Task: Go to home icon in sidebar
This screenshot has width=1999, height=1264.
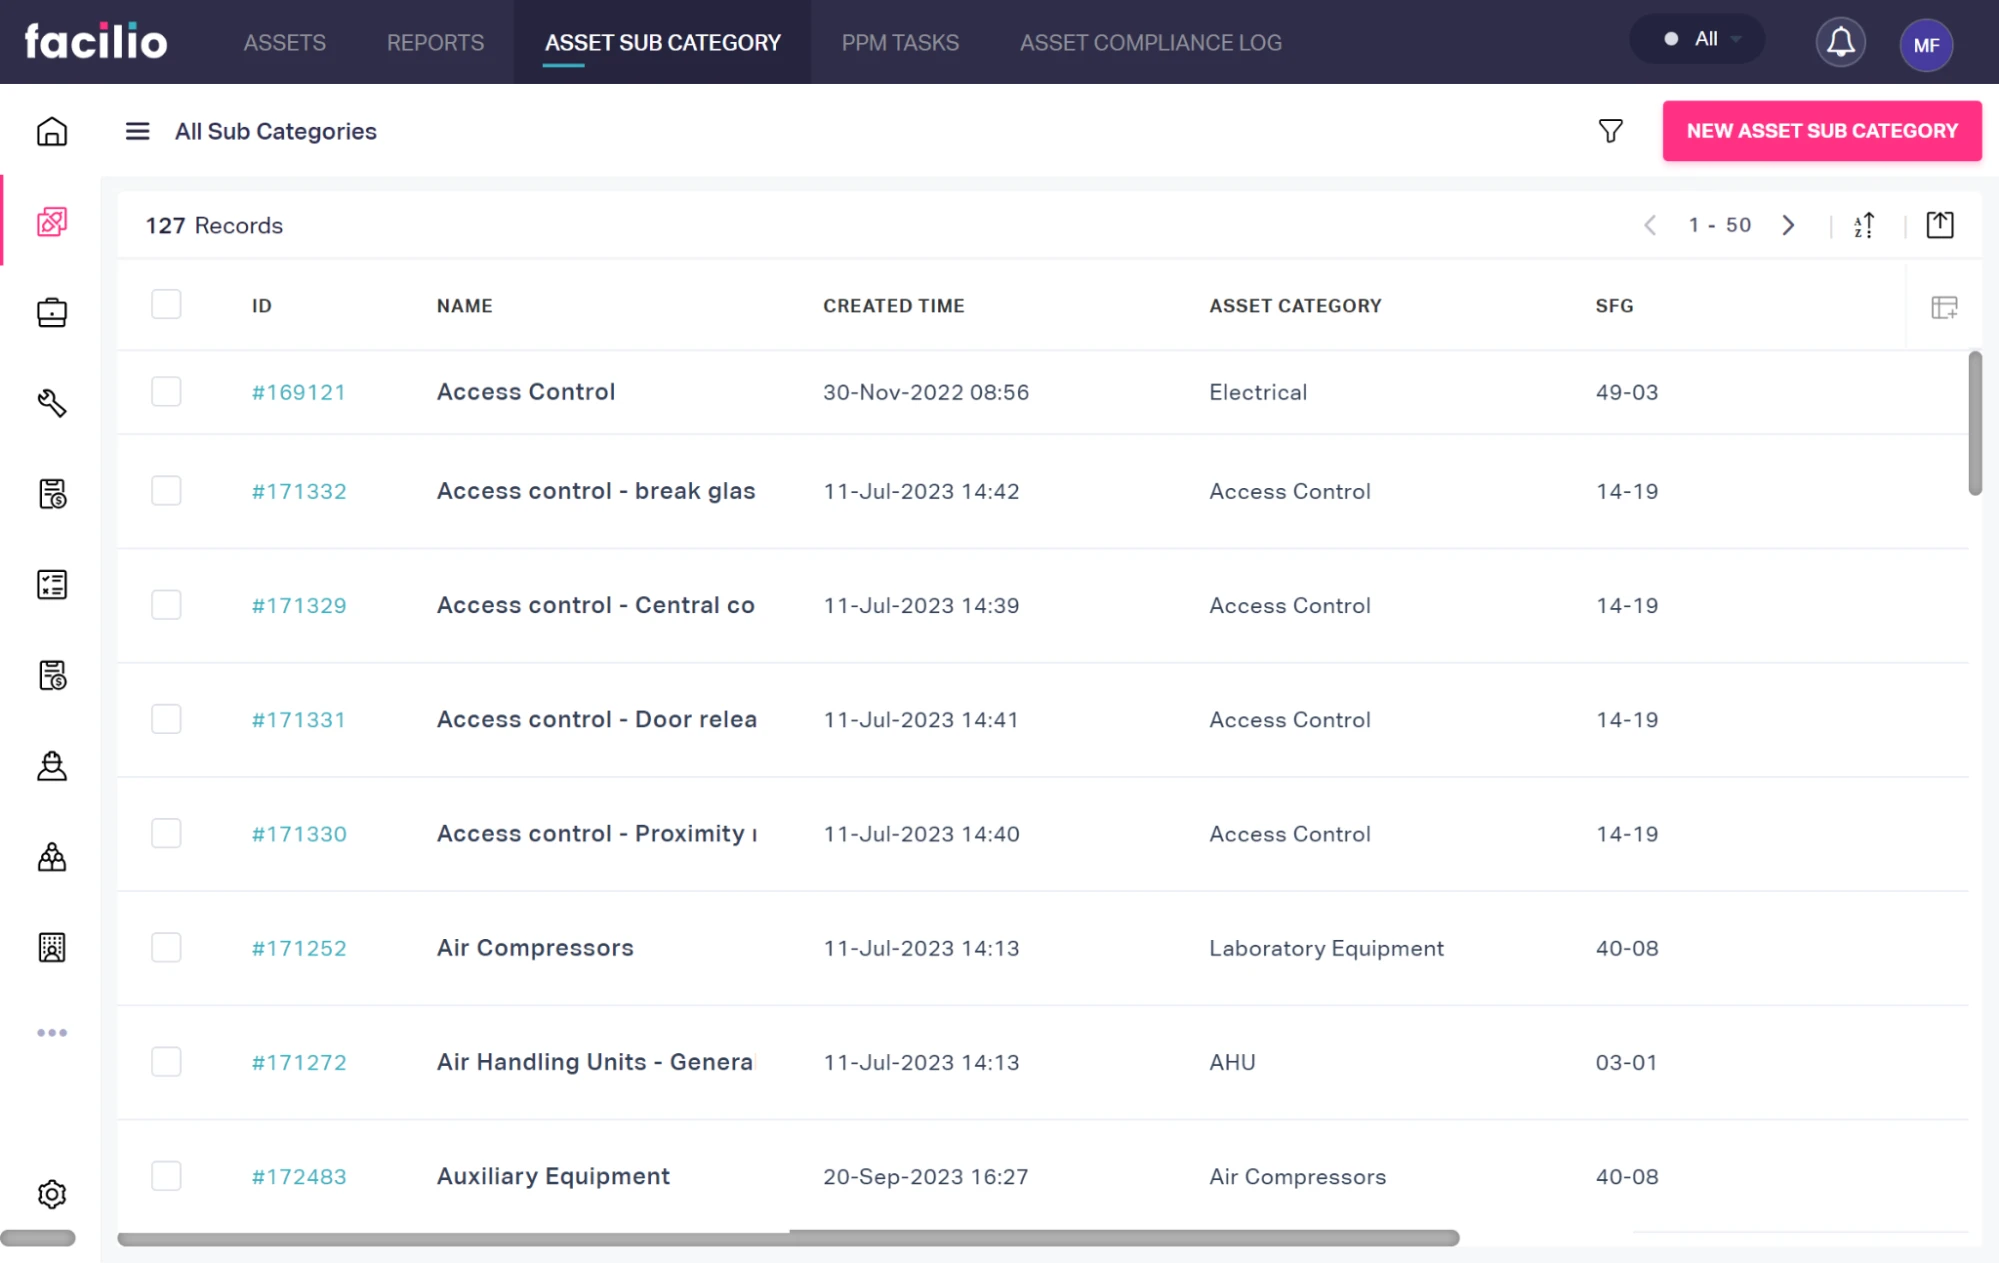Action: [52, 131]
